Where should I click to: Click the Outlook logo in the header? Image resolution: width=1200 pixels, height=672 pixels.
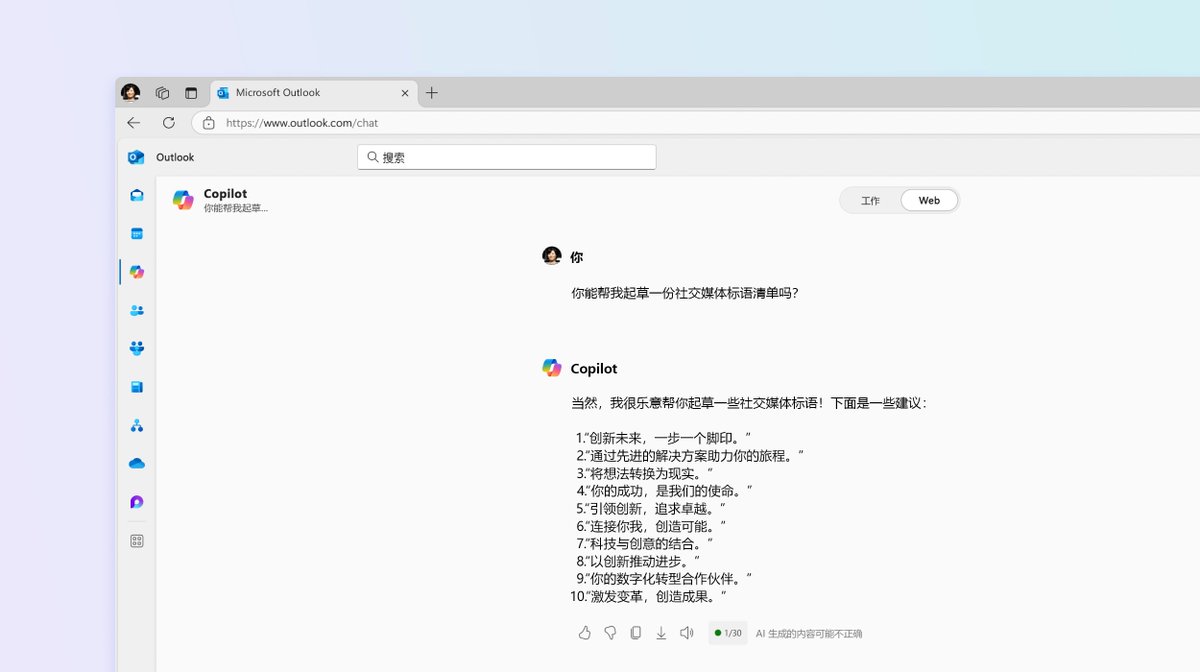coord(136,157)
